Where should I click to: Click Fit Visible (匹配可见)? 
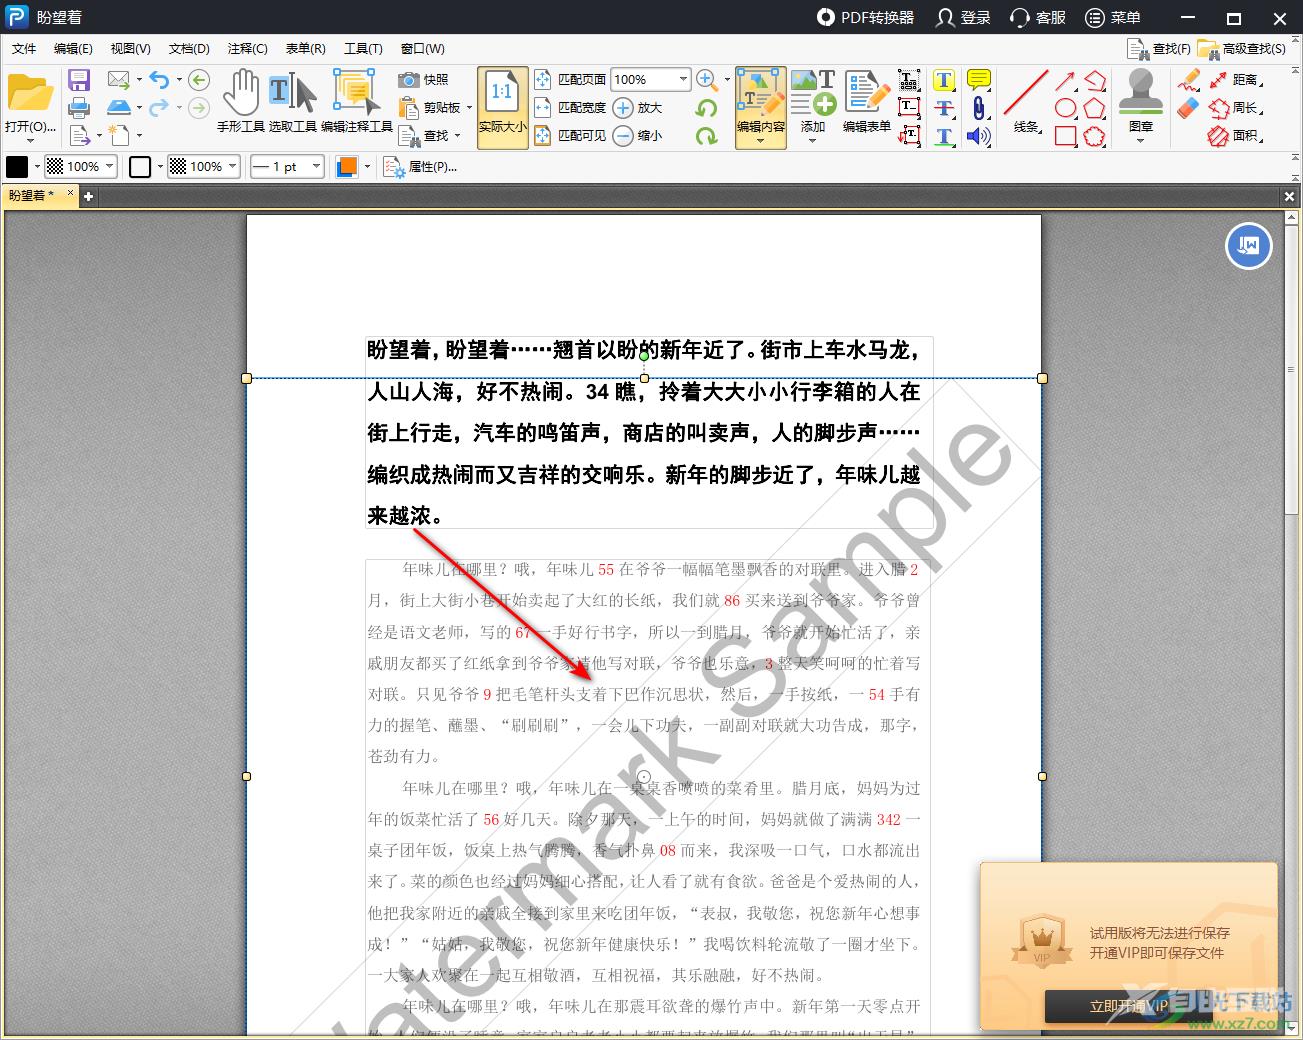(570, 135)
